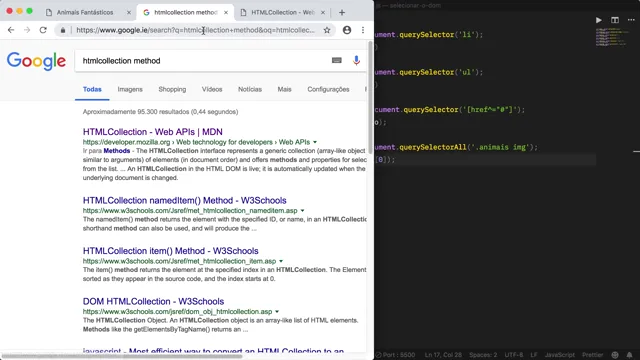Open a new browser tab
Screen dimensions: 640x360
[342, 13]
